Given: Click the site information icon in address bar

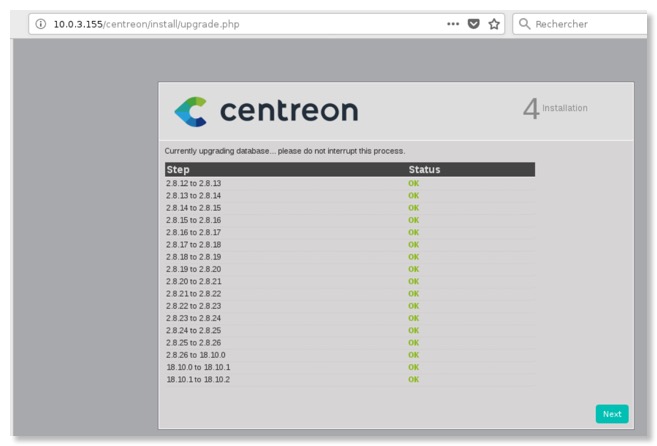Looking at the screenshot, I should (40, 24).
